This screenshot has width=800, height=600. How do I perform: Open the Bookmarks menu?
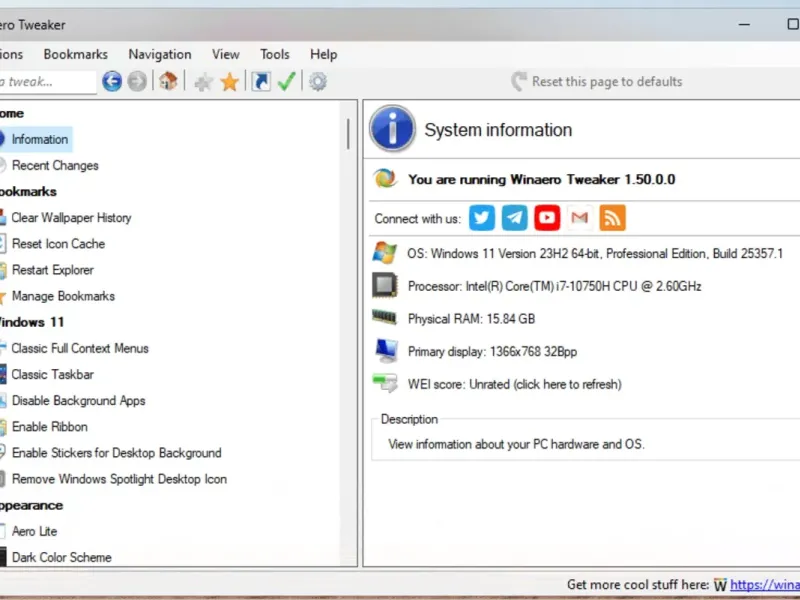click(x=76, y=54)
